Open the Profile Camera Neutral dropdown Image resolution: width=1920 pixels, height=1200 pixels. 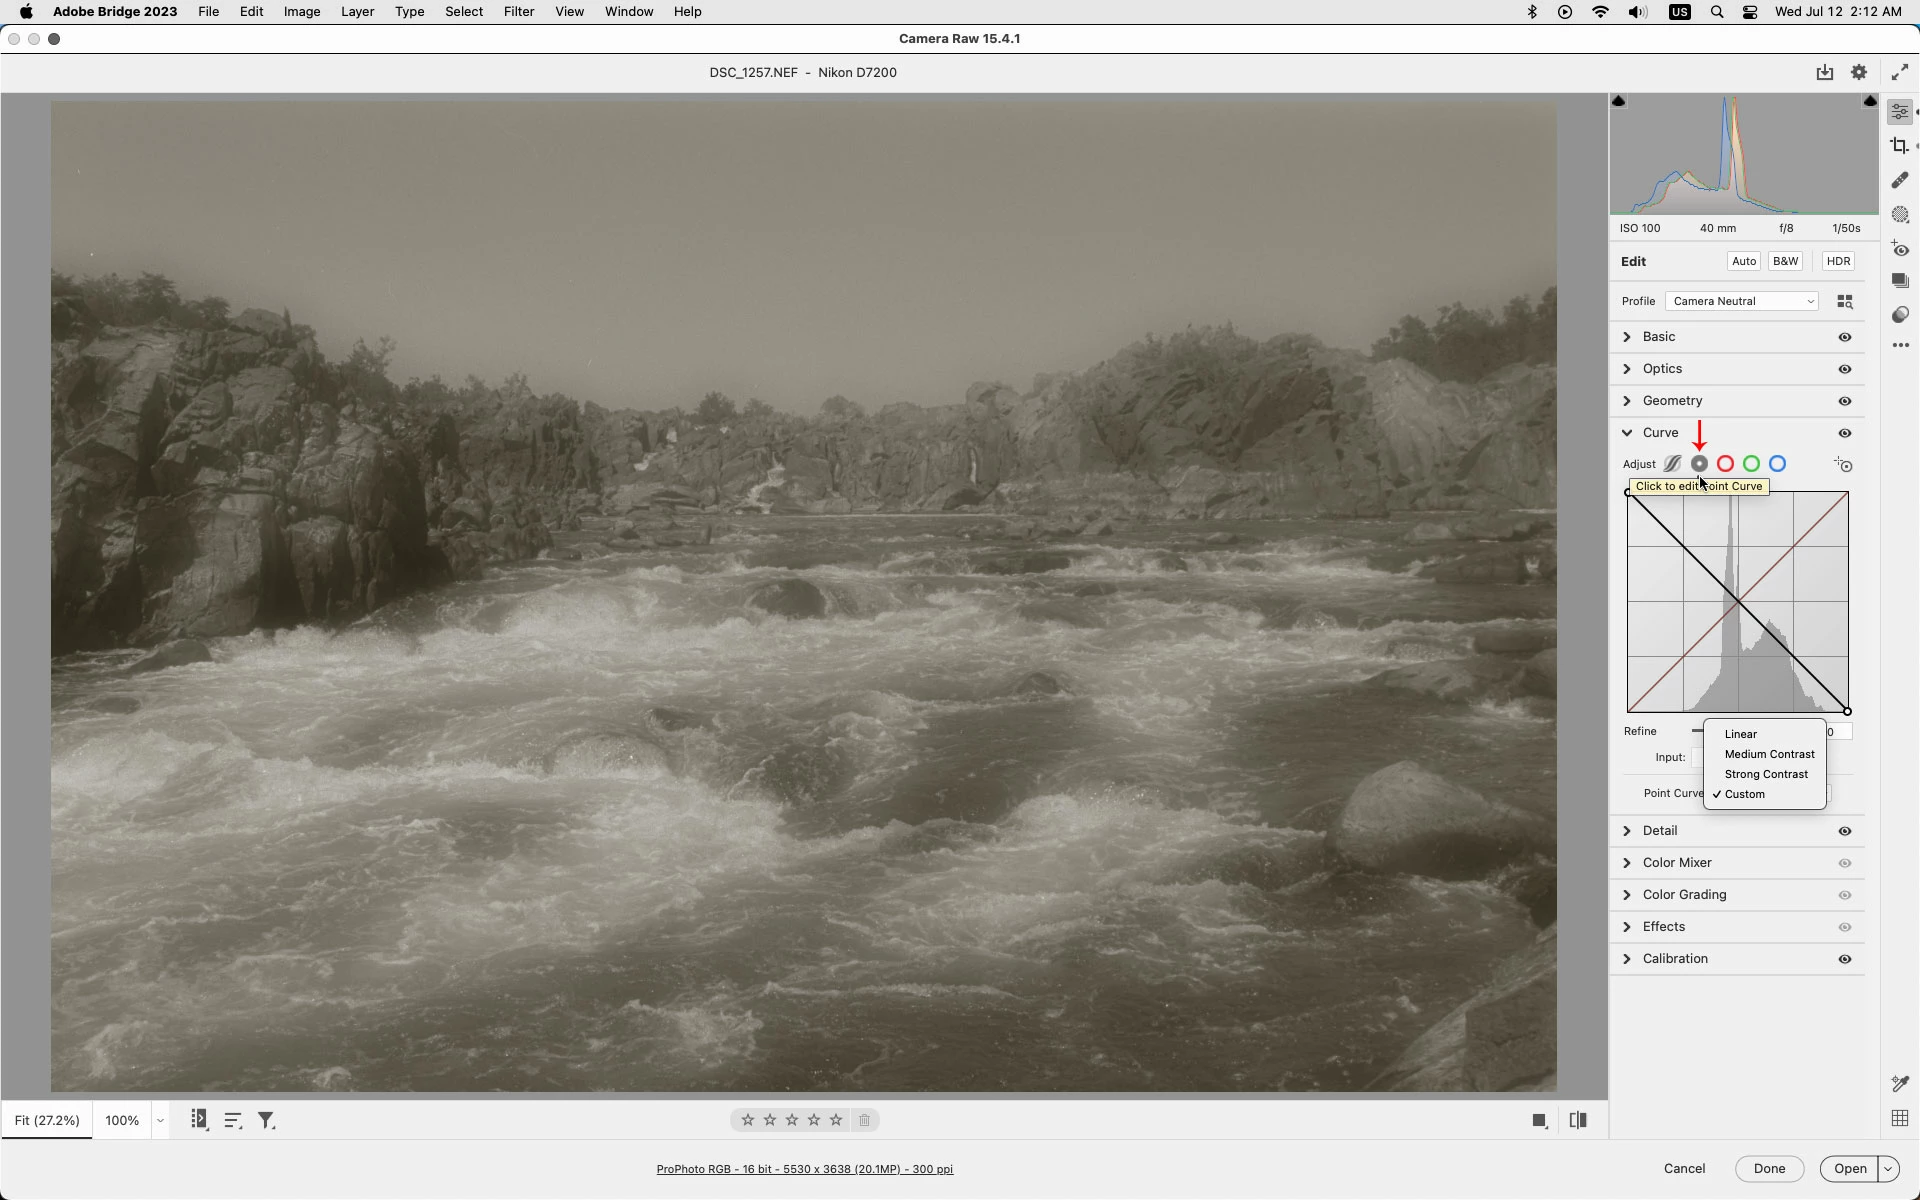click(x=1741, y=301)
